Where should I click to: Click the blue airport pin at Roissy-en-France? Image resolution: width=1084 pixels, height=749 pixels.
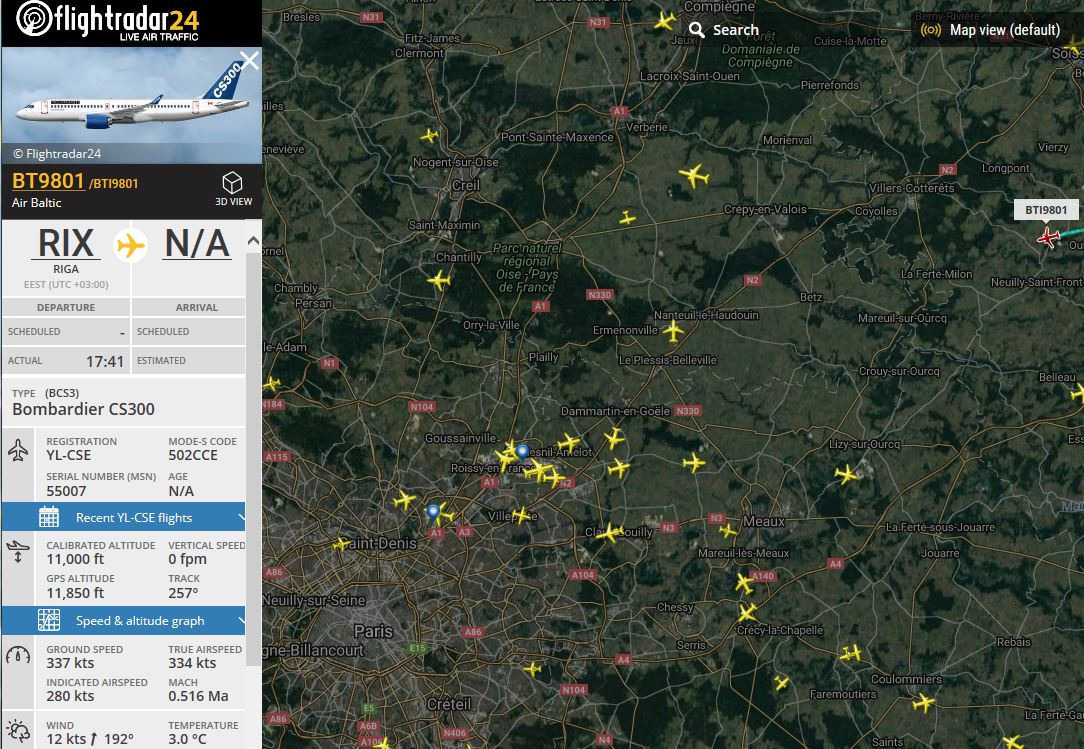pyautogui.click(x=523, y=453)
